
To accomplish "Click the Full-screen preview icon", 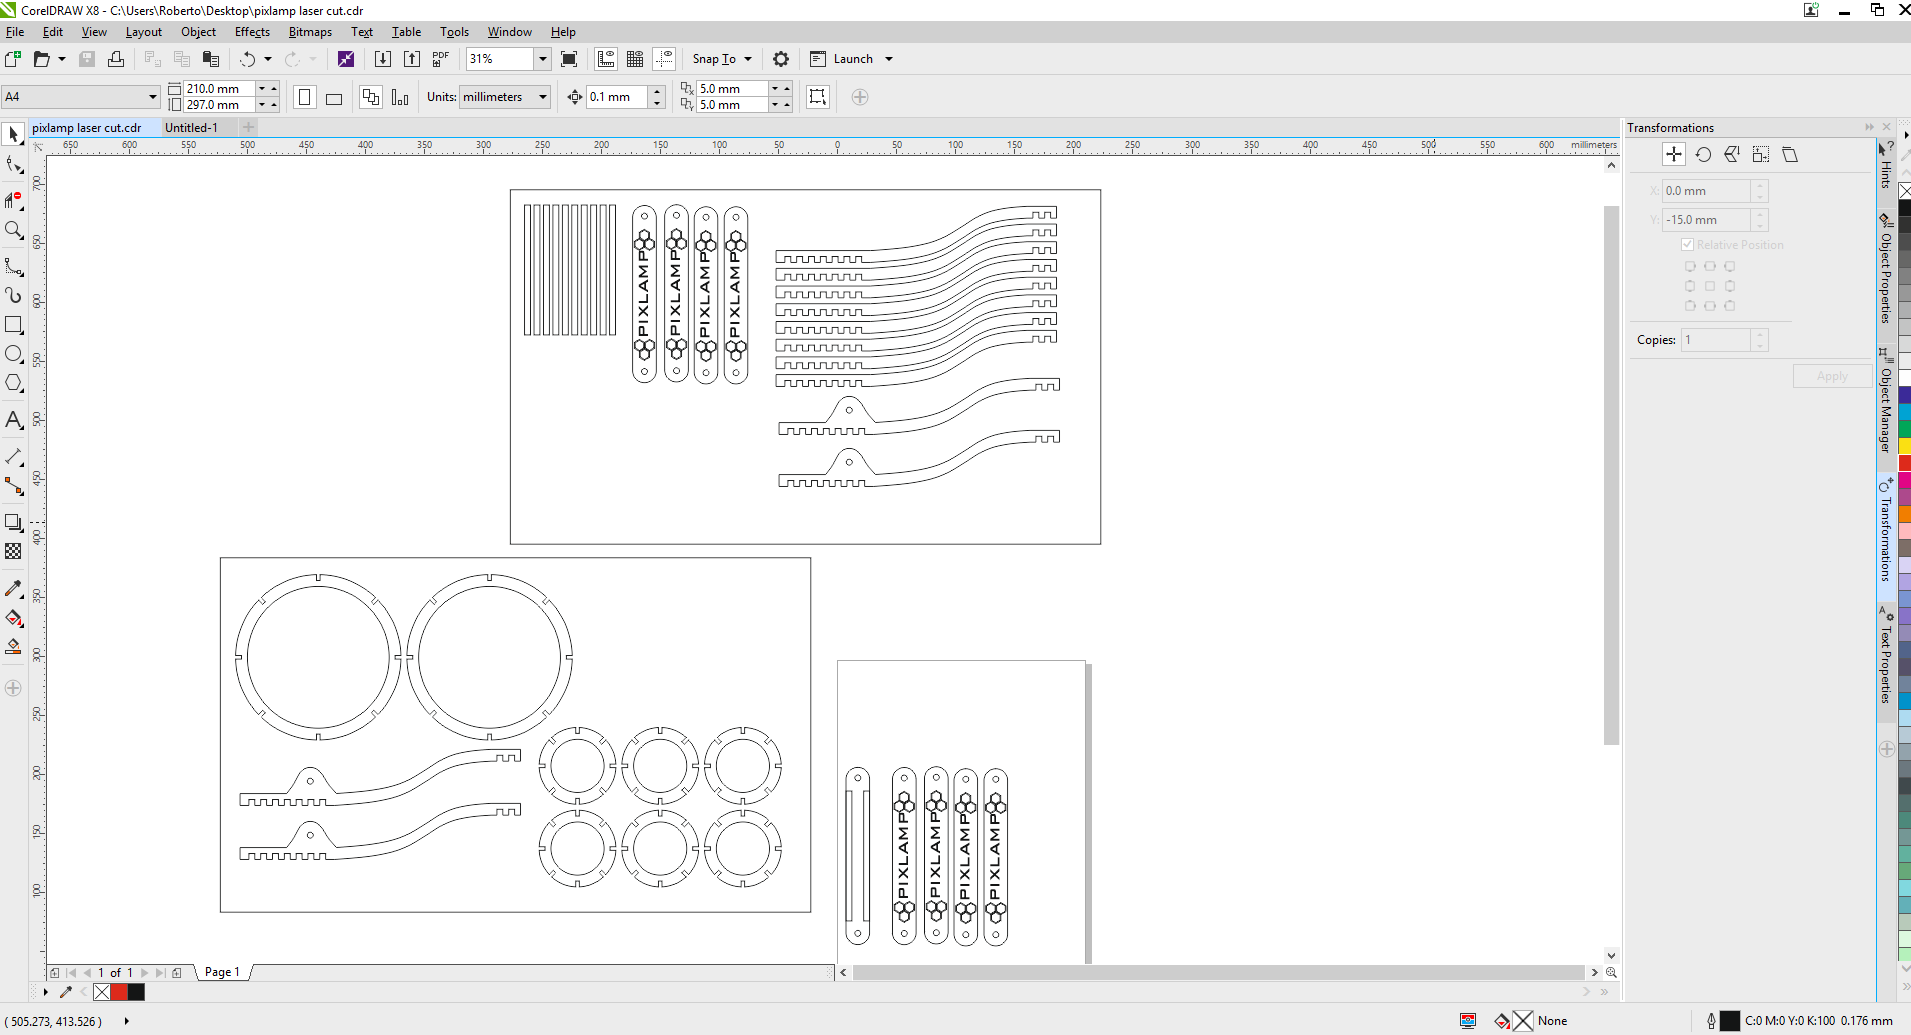I will coord(569,59).
